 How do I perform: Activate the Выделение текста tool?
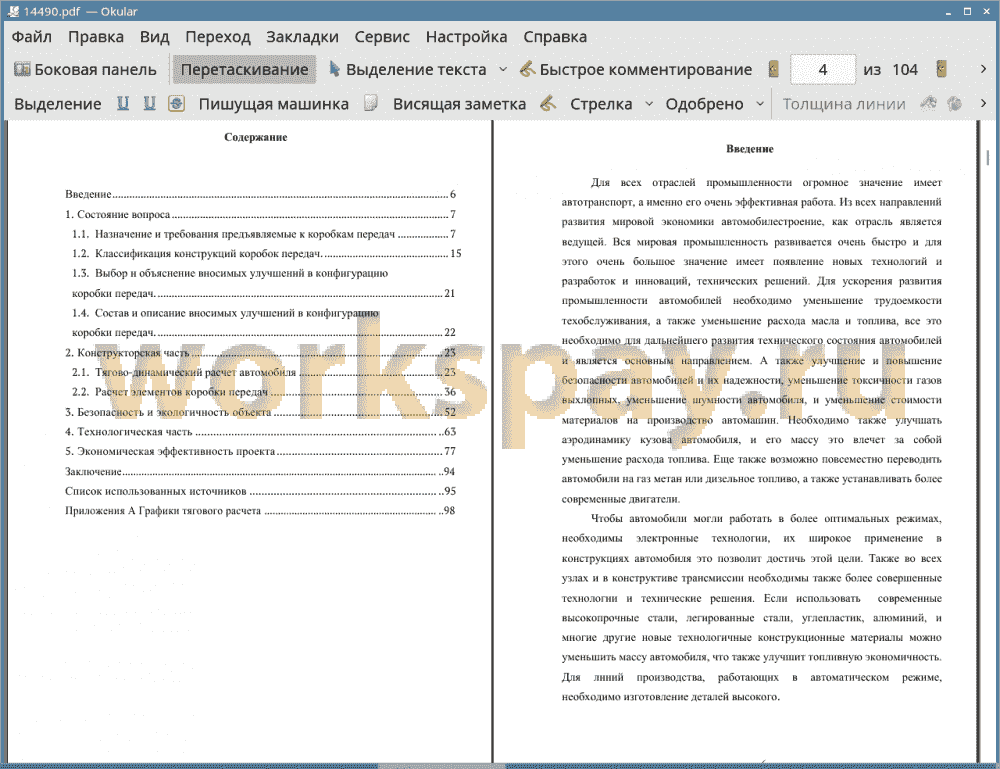(407, 70)
